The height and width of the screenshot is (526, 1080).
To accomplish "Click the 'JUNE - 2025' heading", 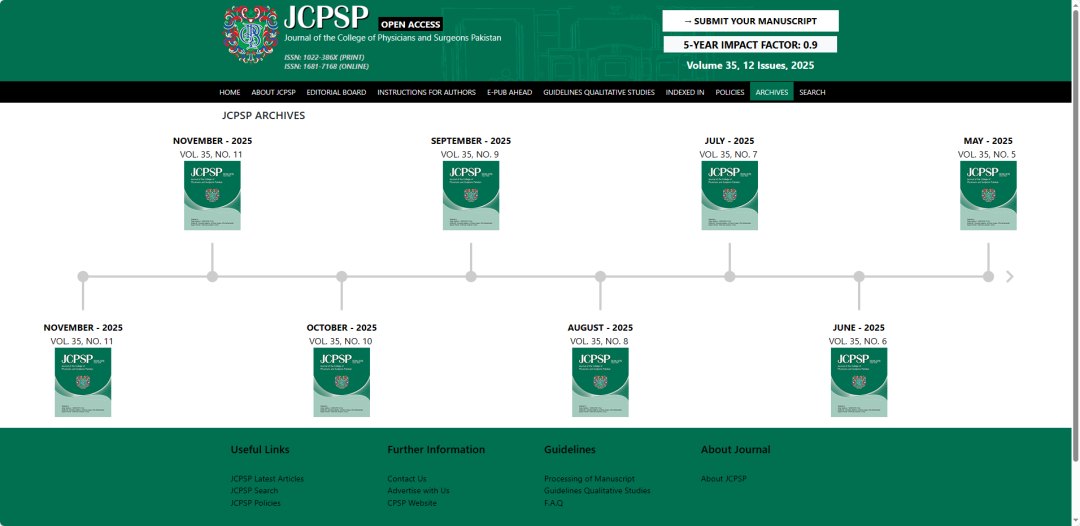I will [859, 328].
